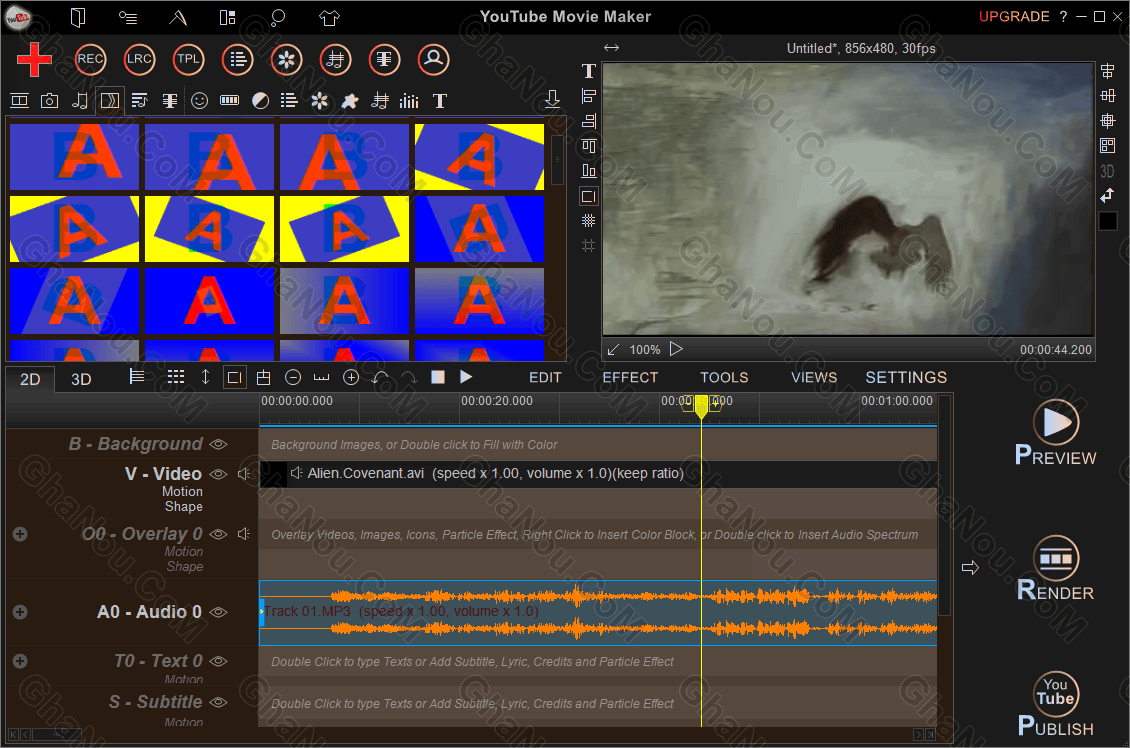Toggle visibility of S - Subtitle track

tap(218, 702)
